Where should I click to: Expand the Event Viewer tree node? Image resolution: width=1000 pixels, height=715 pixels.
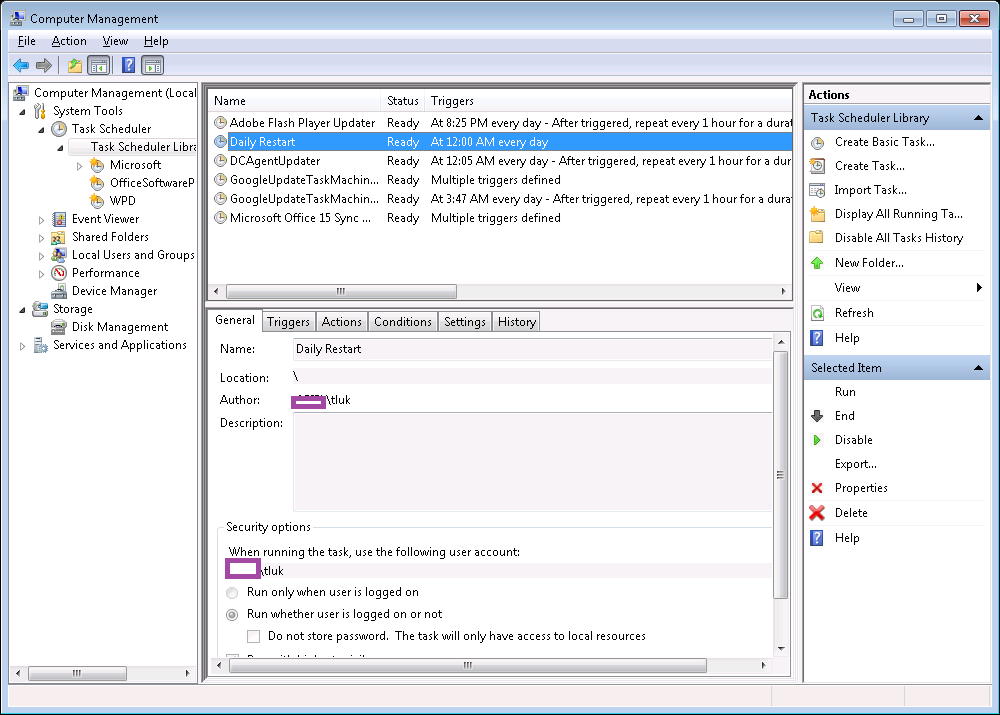(x=42, y=219)
